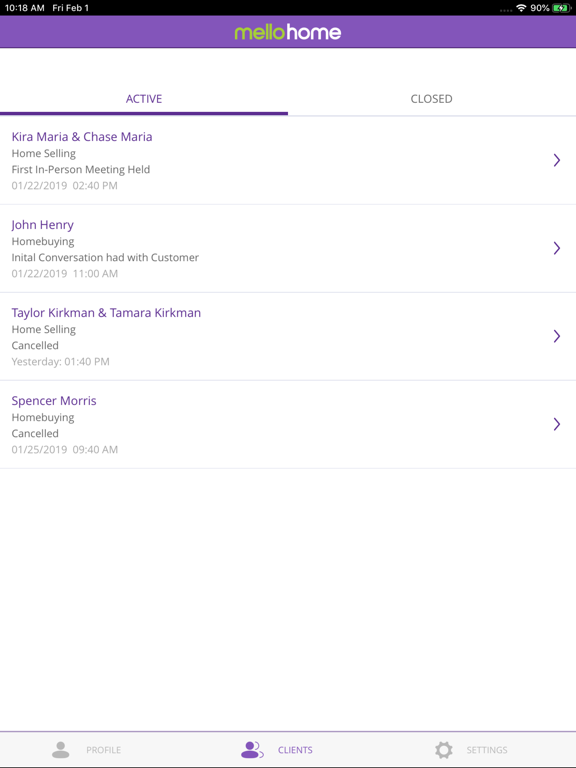Check the Wi-Fi status icon
Screen dimensions: 576x768
pyautogui.click(x=521, y=8)
